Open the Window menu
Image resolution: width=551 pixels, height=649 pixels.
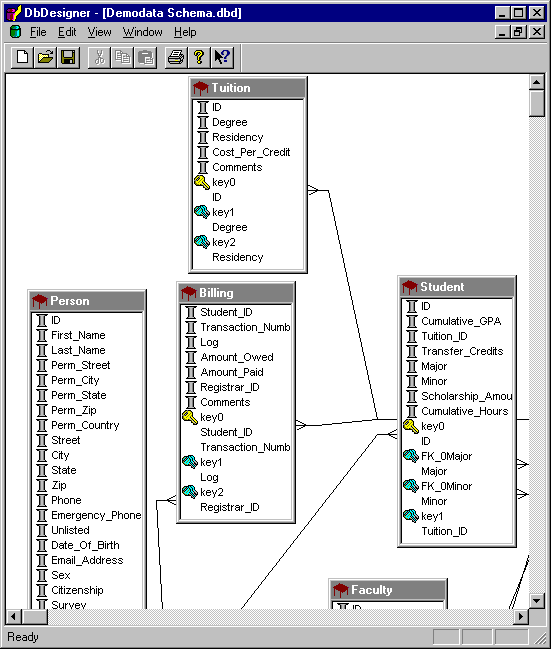click(x=143, y=32)
